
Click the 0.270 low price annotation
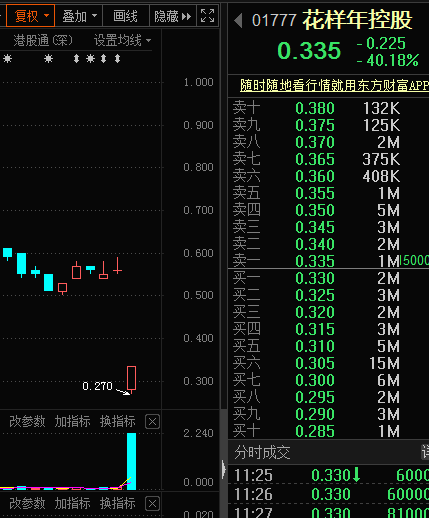click(x=97, y=386)
